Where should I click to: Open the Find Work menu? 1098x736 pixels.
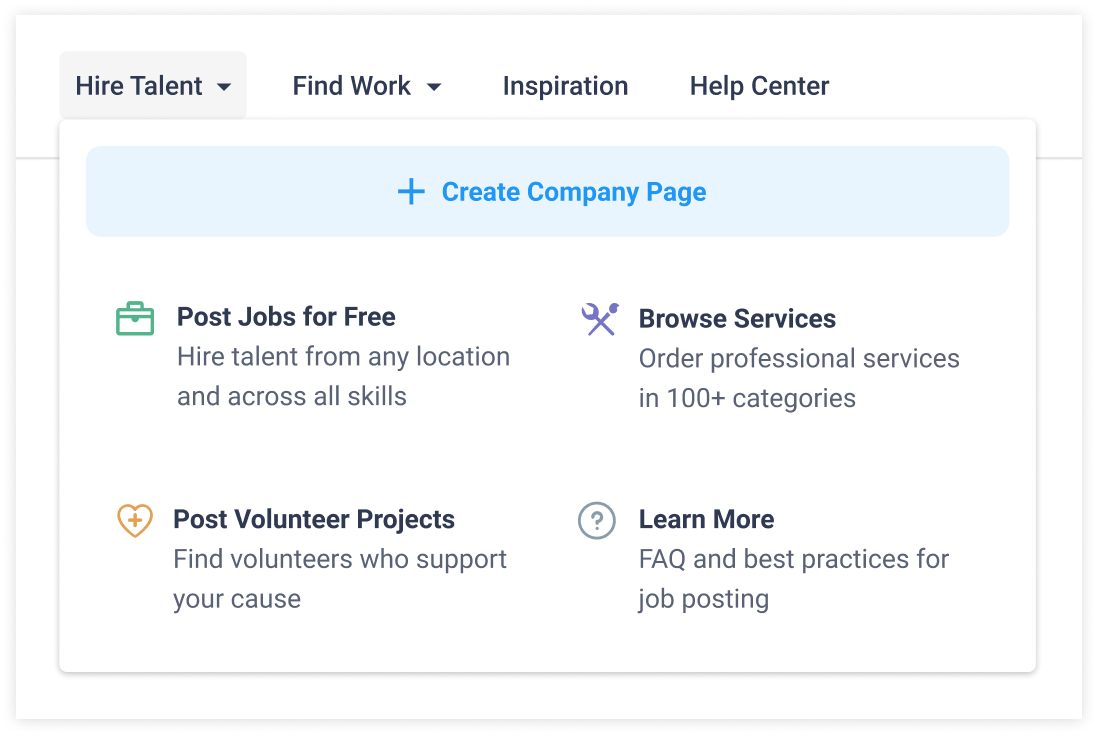[x=367, y=85]
